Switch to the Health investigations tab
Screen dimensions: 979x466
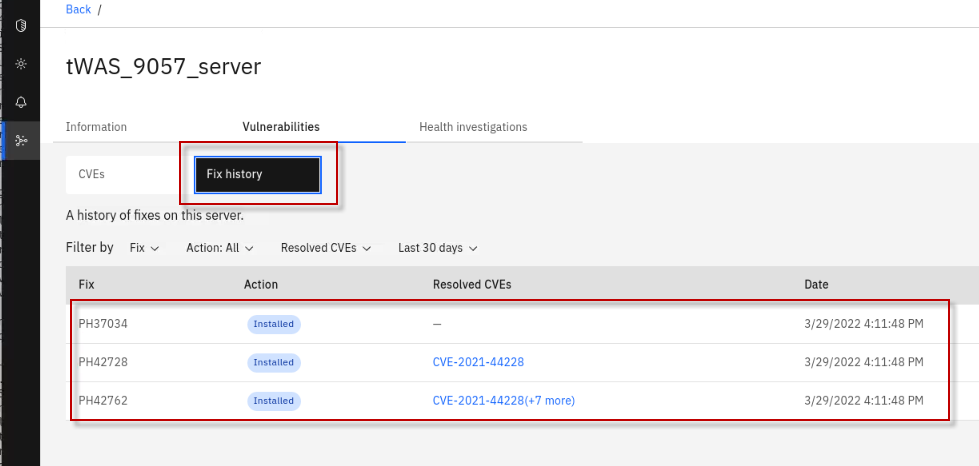click(473, 127)
